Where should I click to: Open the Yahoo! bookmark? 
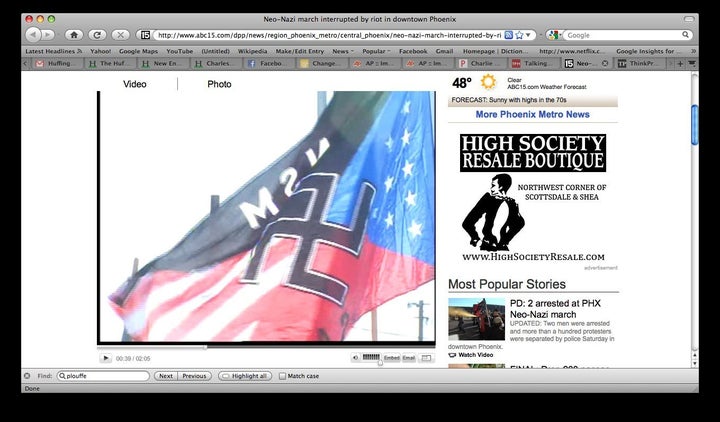point(100,51)
